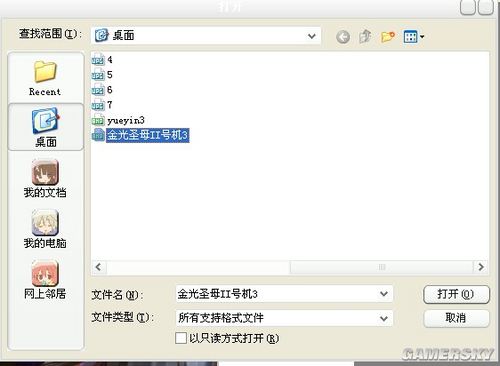Open 我的文档 from the places bar
Image resolution: width=500 pixels, height=366 pixels.
pos(45,178)
